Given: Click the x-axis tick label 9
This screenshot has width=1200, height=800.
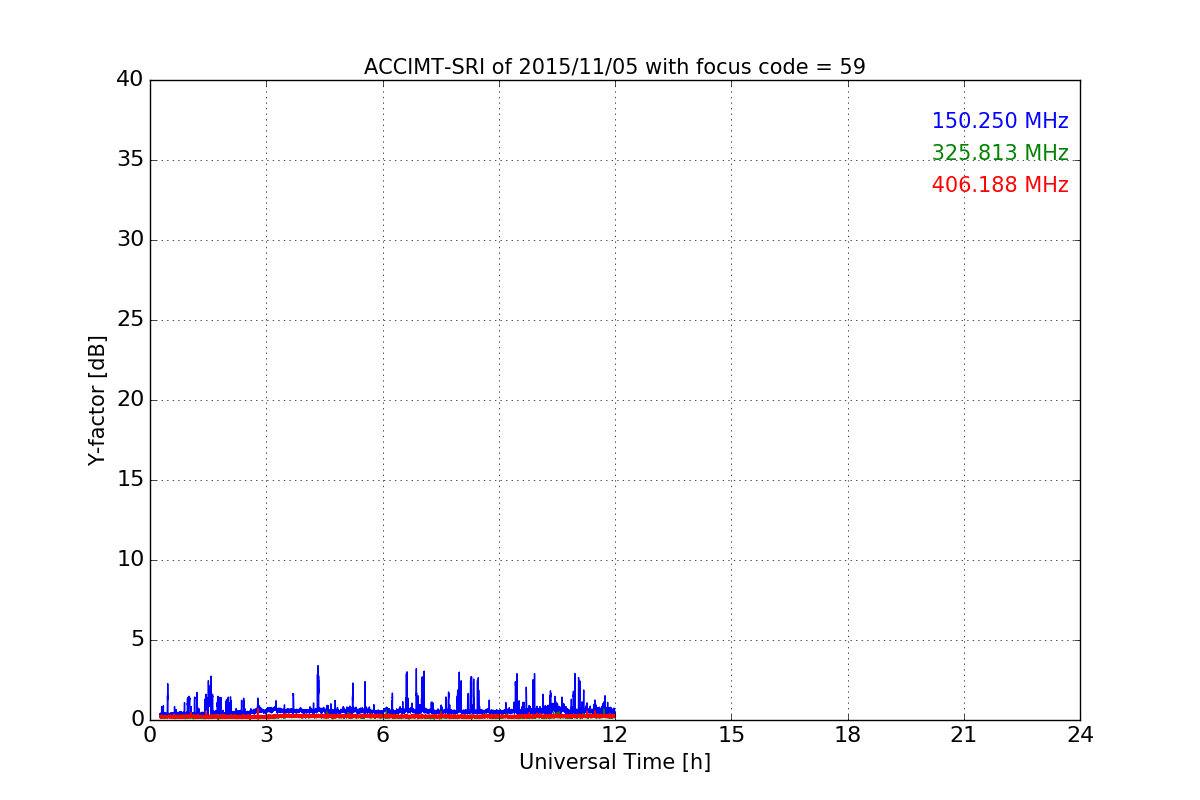Looking at the screenshot, I should click(x=499, y=735).
